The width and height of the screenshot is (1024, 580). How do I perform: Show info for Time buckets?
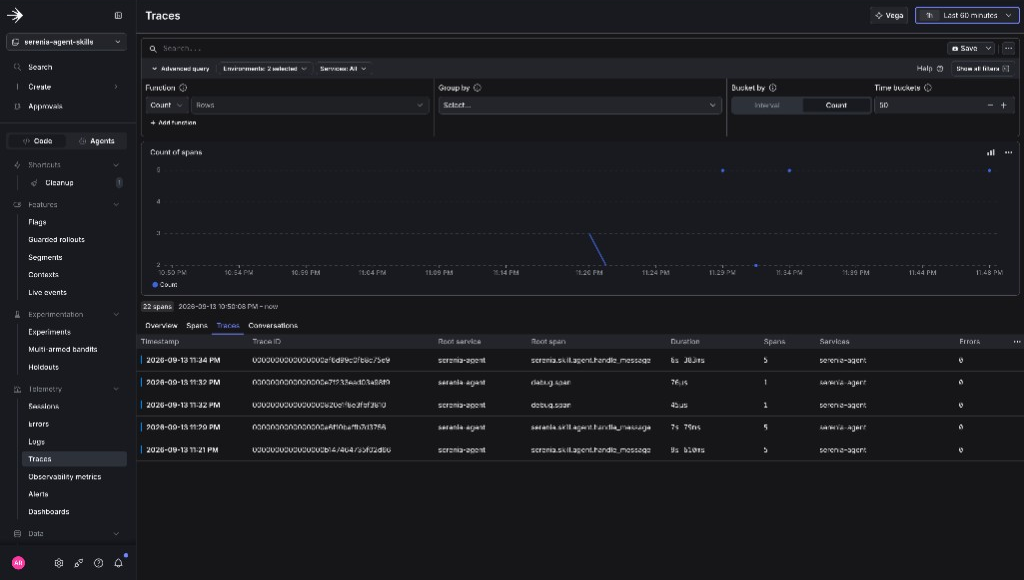(927, 88)
